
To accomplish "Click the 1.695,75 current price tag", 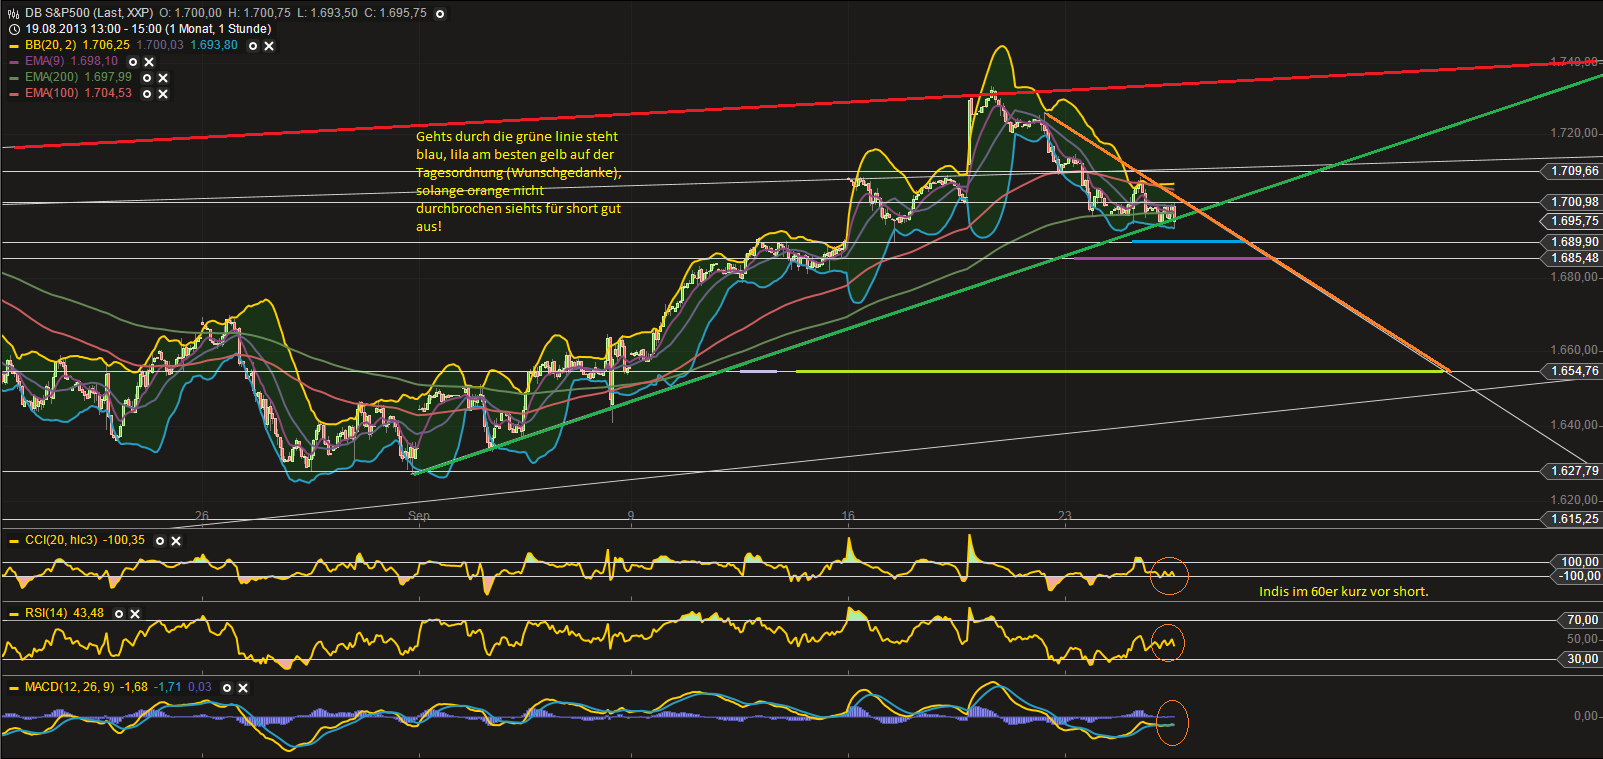I will coord(1571,221).
